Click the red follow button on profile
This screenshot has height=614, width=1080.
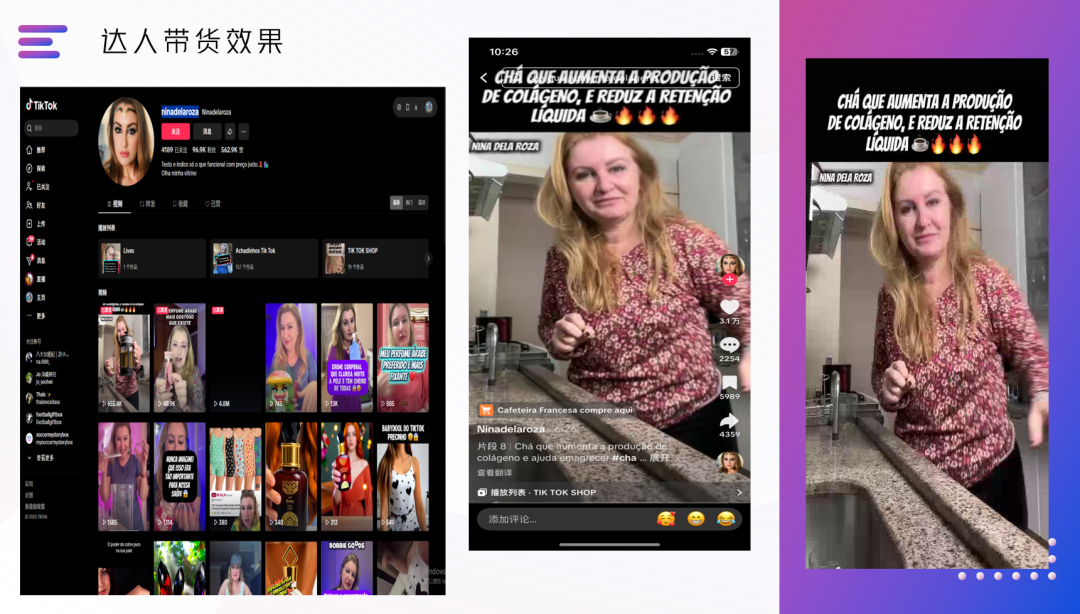pyautogui.click(x=175, y=131)
